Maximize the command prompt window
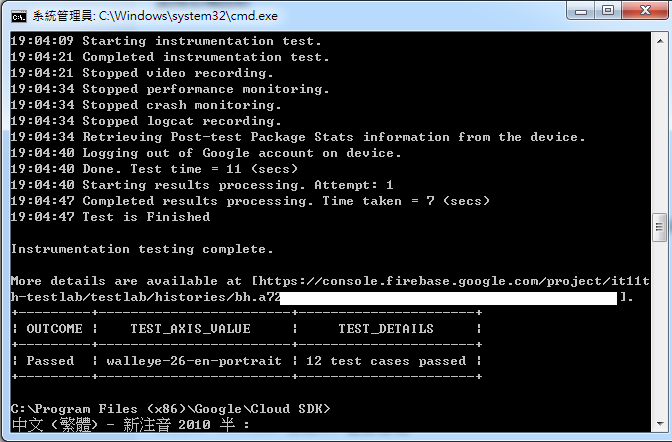 click(608, 11)
